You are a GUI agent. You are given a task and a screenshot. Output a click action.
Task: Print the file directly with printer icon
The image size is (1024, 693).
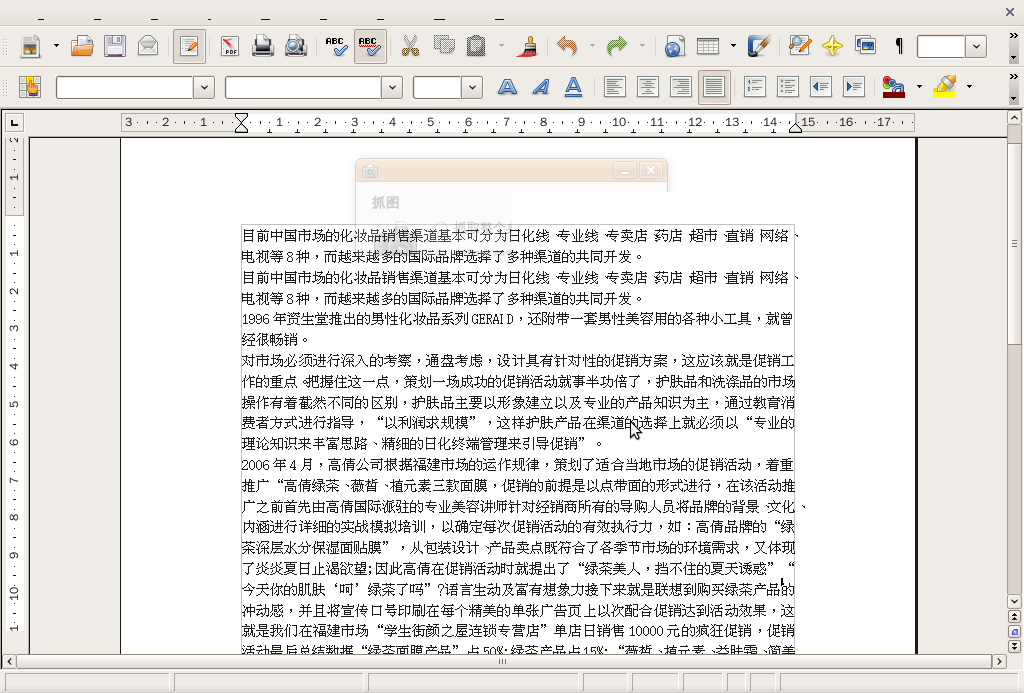coord(263,46)
